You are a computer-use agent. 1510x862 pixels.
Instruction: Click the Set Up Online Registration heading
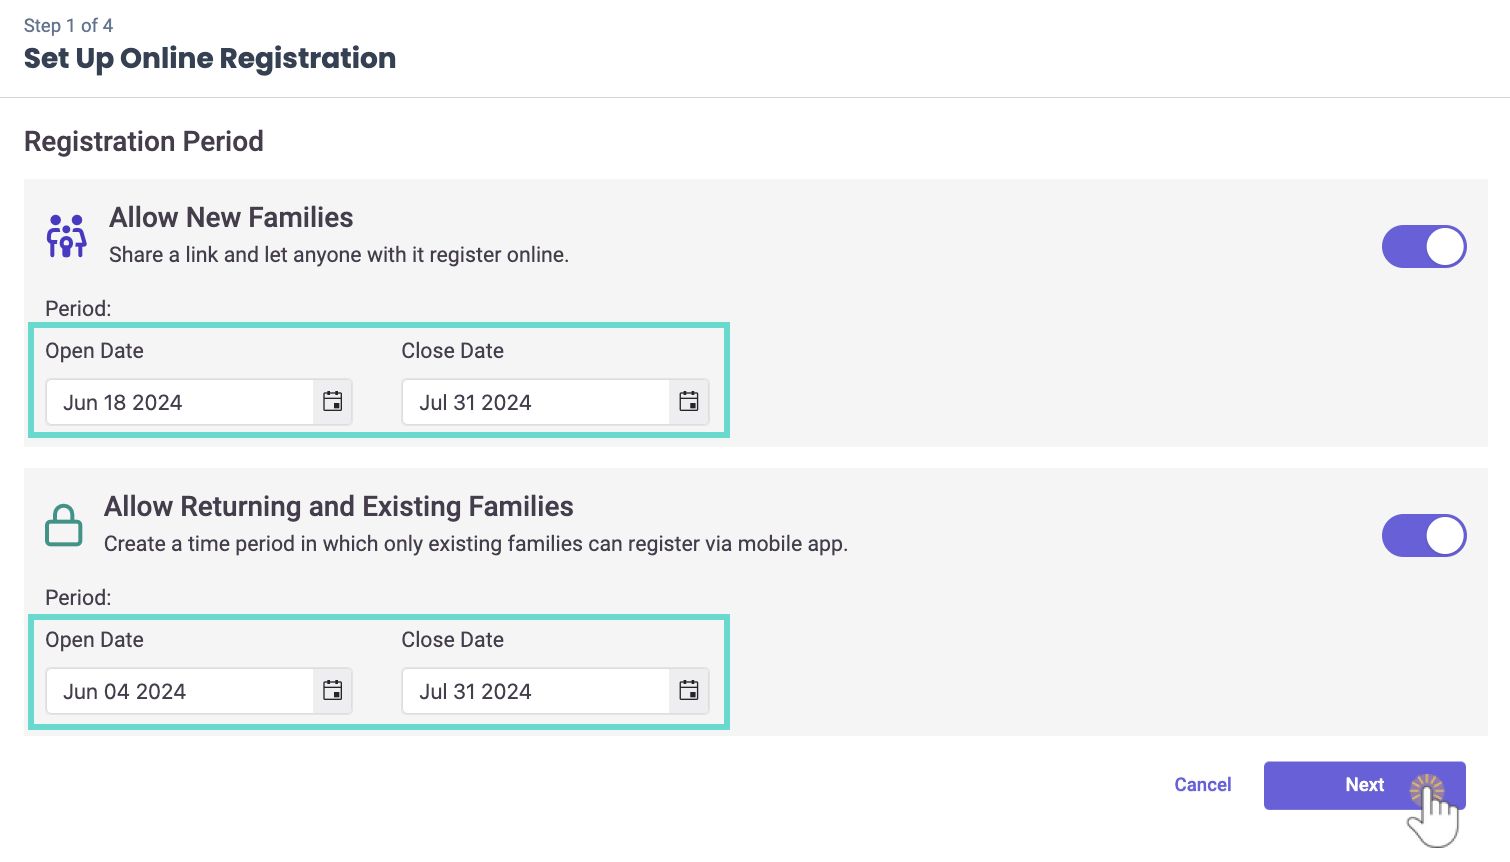click(210, 58)
